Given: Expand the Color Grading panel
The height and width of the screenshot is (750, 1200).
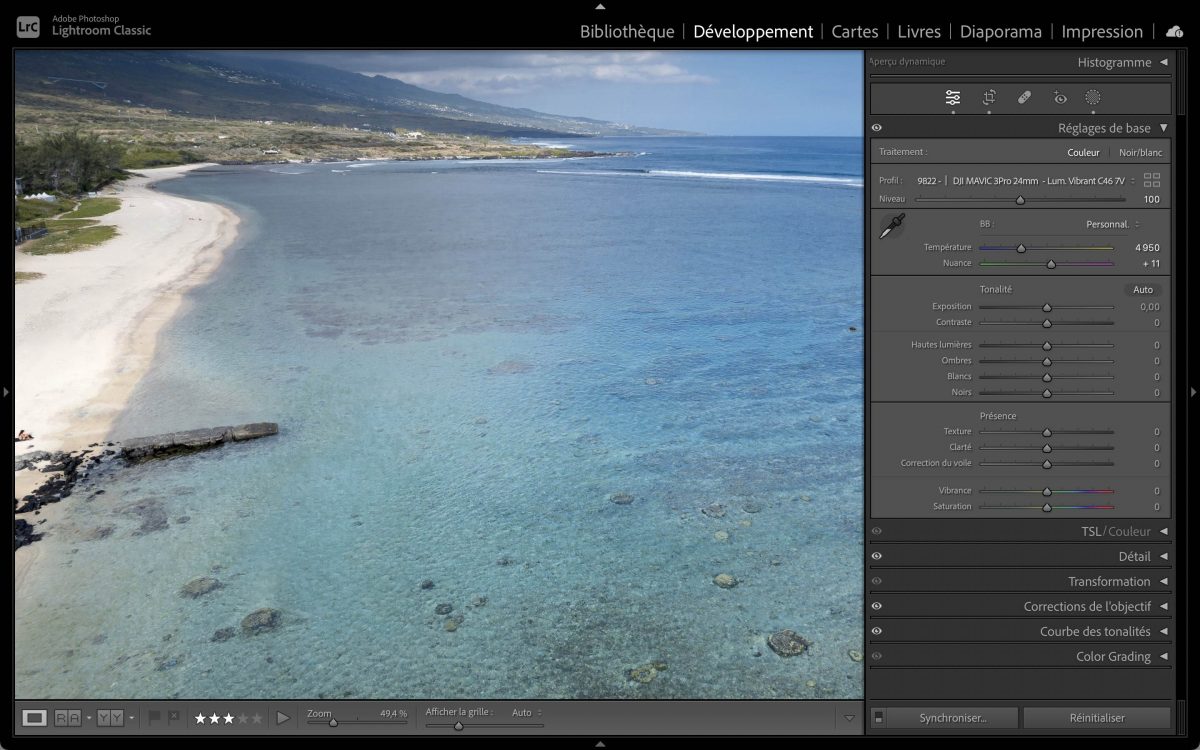Looking at the screenshot, I should pos(1163,656).
